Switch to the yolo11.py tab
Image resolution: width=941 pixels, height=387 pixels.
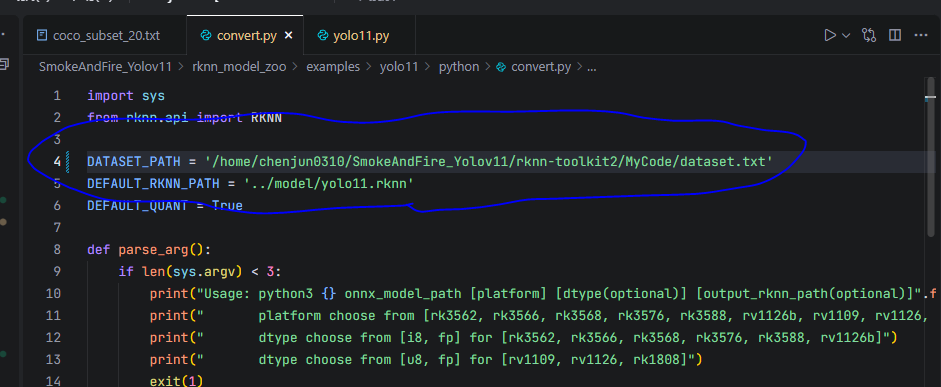click(360, 36)
